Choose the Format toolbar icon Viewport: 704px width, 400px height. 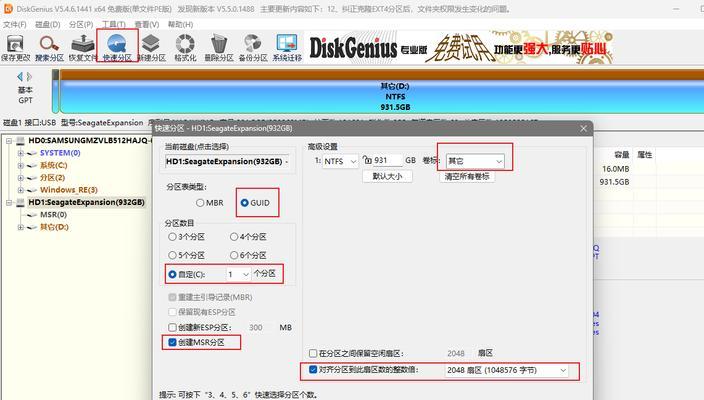pos(185,48)
